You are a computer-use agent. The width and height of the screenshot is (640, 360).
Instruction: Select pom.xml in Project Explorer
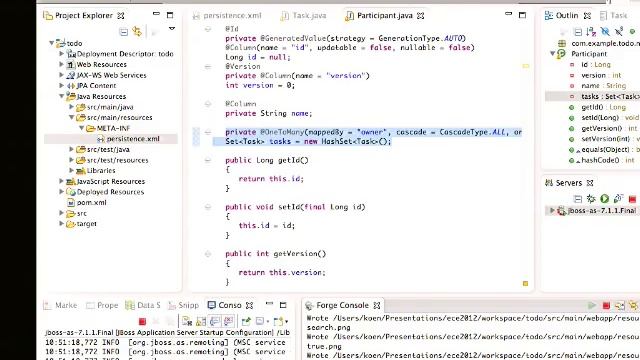point(91,202)
